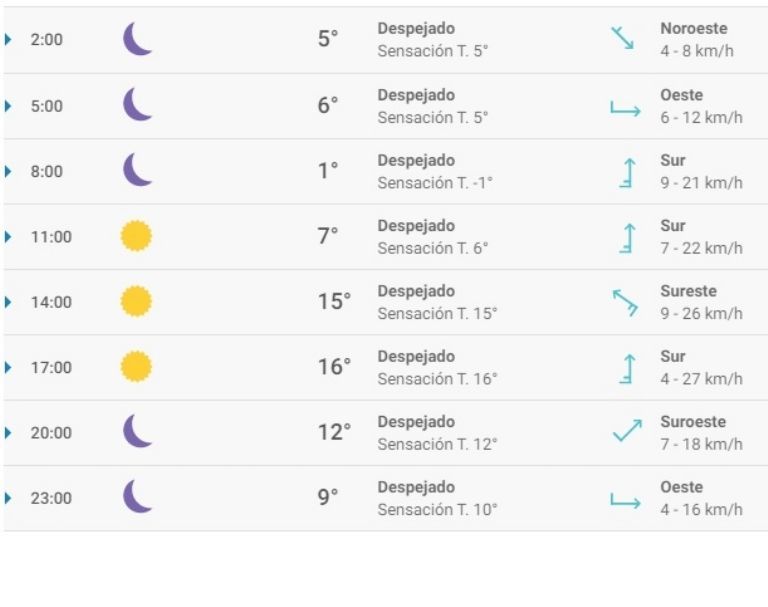Click the Sureste wind direction arrow icon

625,301
